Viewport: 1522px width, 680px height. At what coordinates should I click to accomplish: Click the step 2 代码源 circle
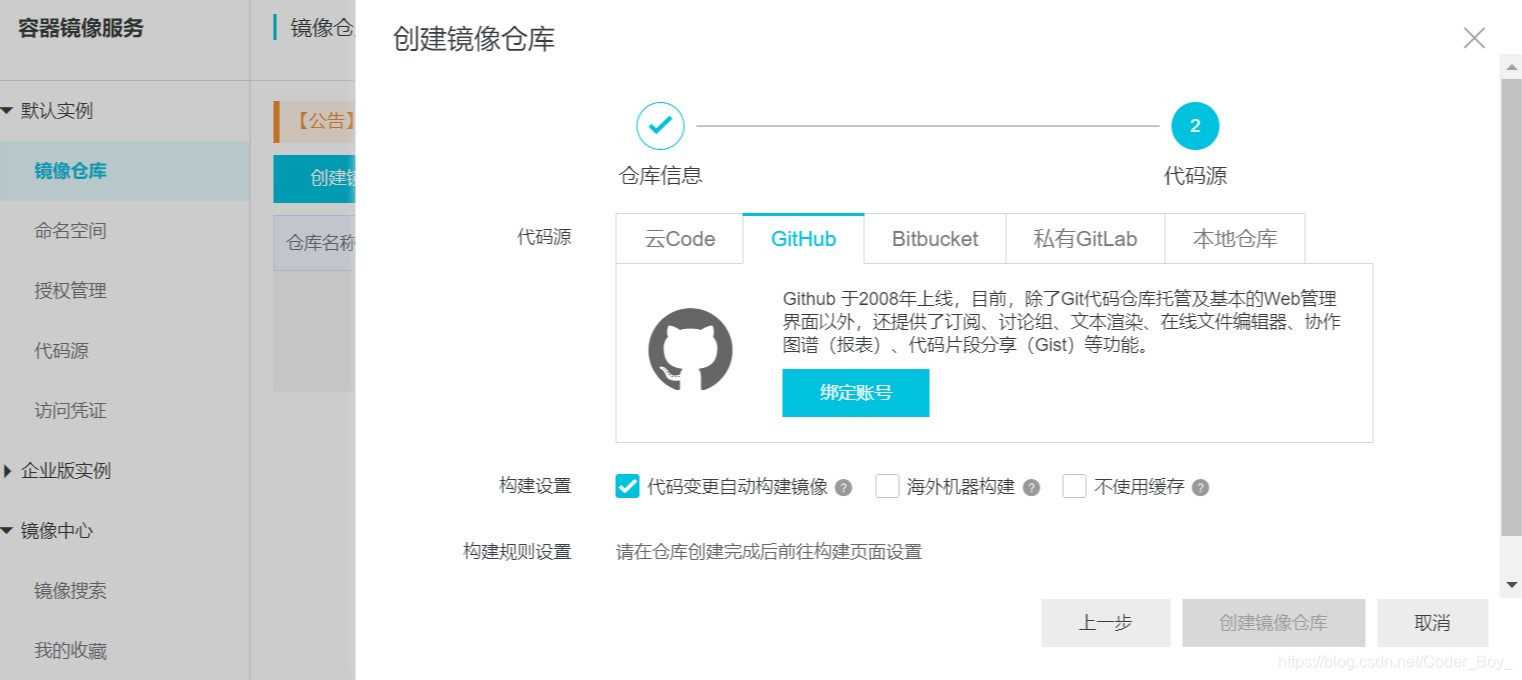(1195, 125)
